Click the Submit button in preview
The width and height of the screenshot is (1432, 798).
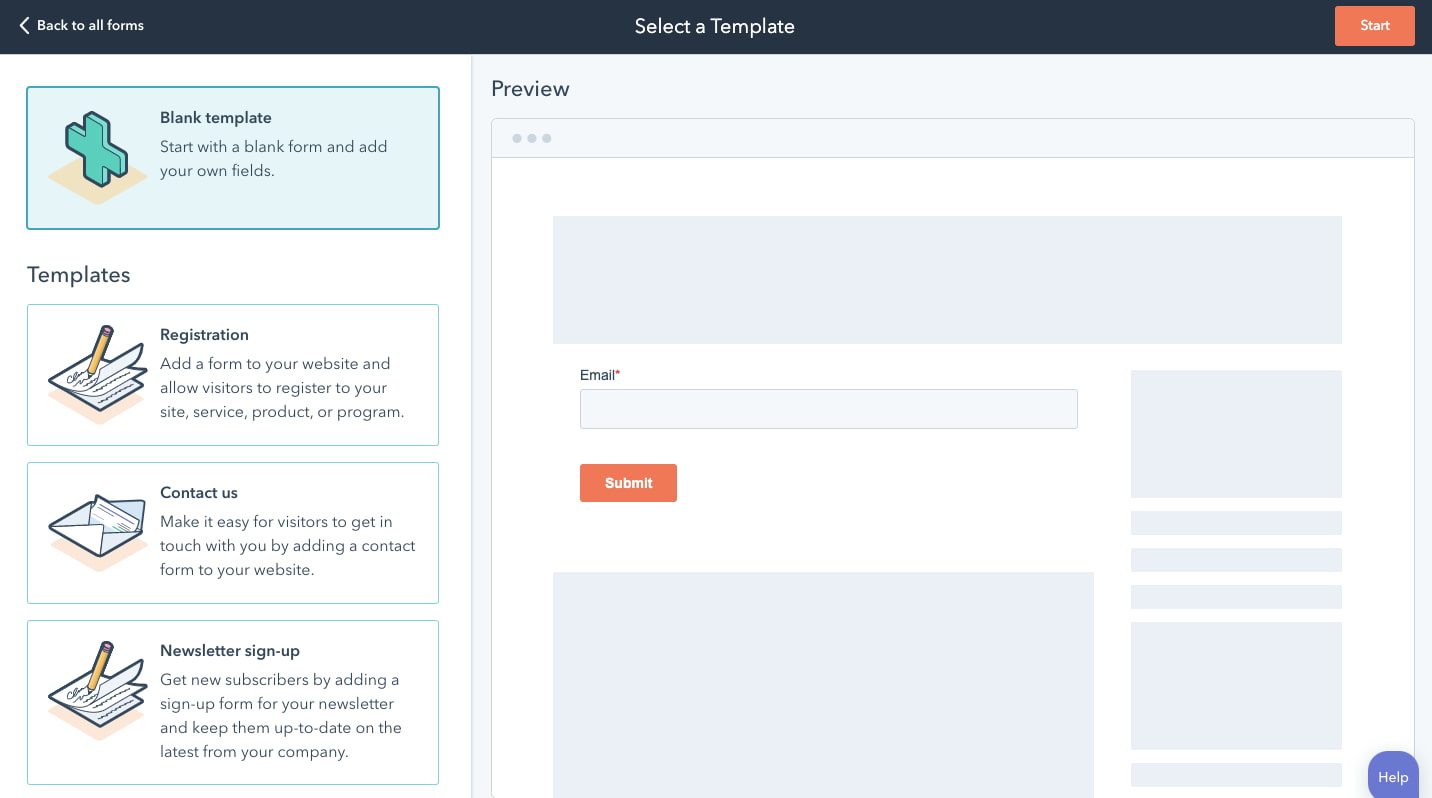tap(628, 483)
